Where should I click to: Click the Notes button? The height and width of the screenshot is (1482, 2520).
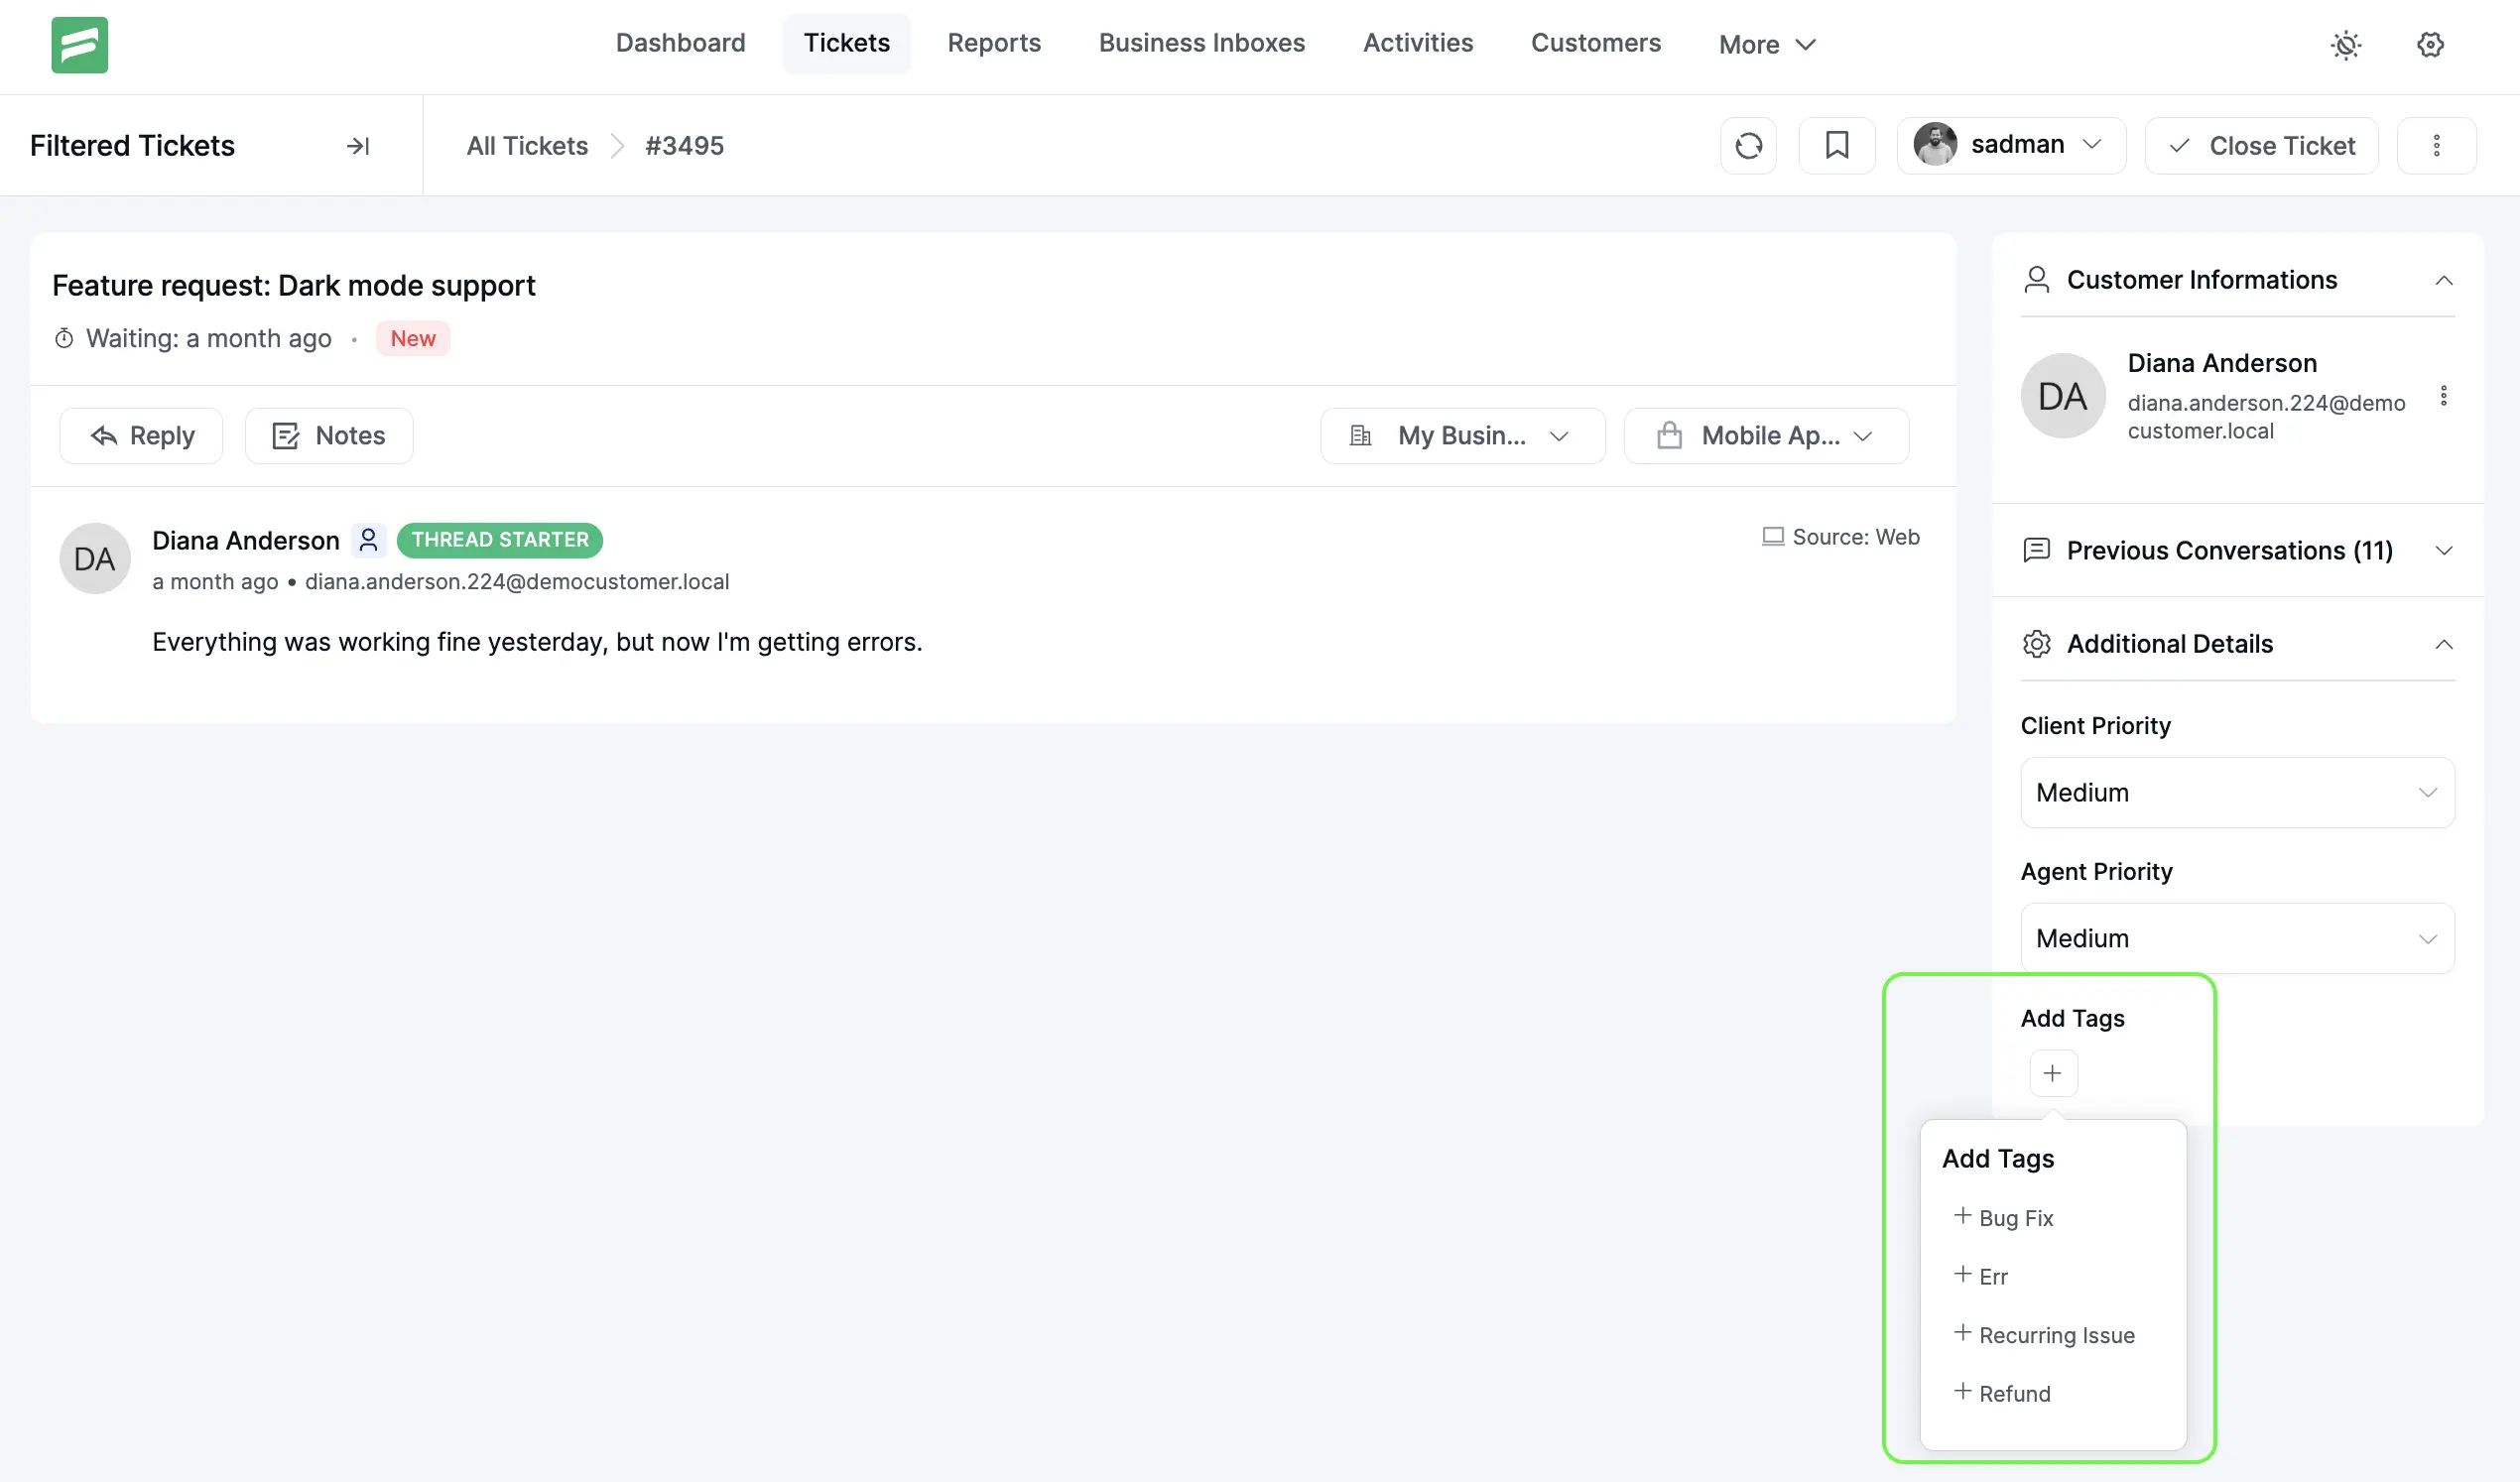coord(329,436)
